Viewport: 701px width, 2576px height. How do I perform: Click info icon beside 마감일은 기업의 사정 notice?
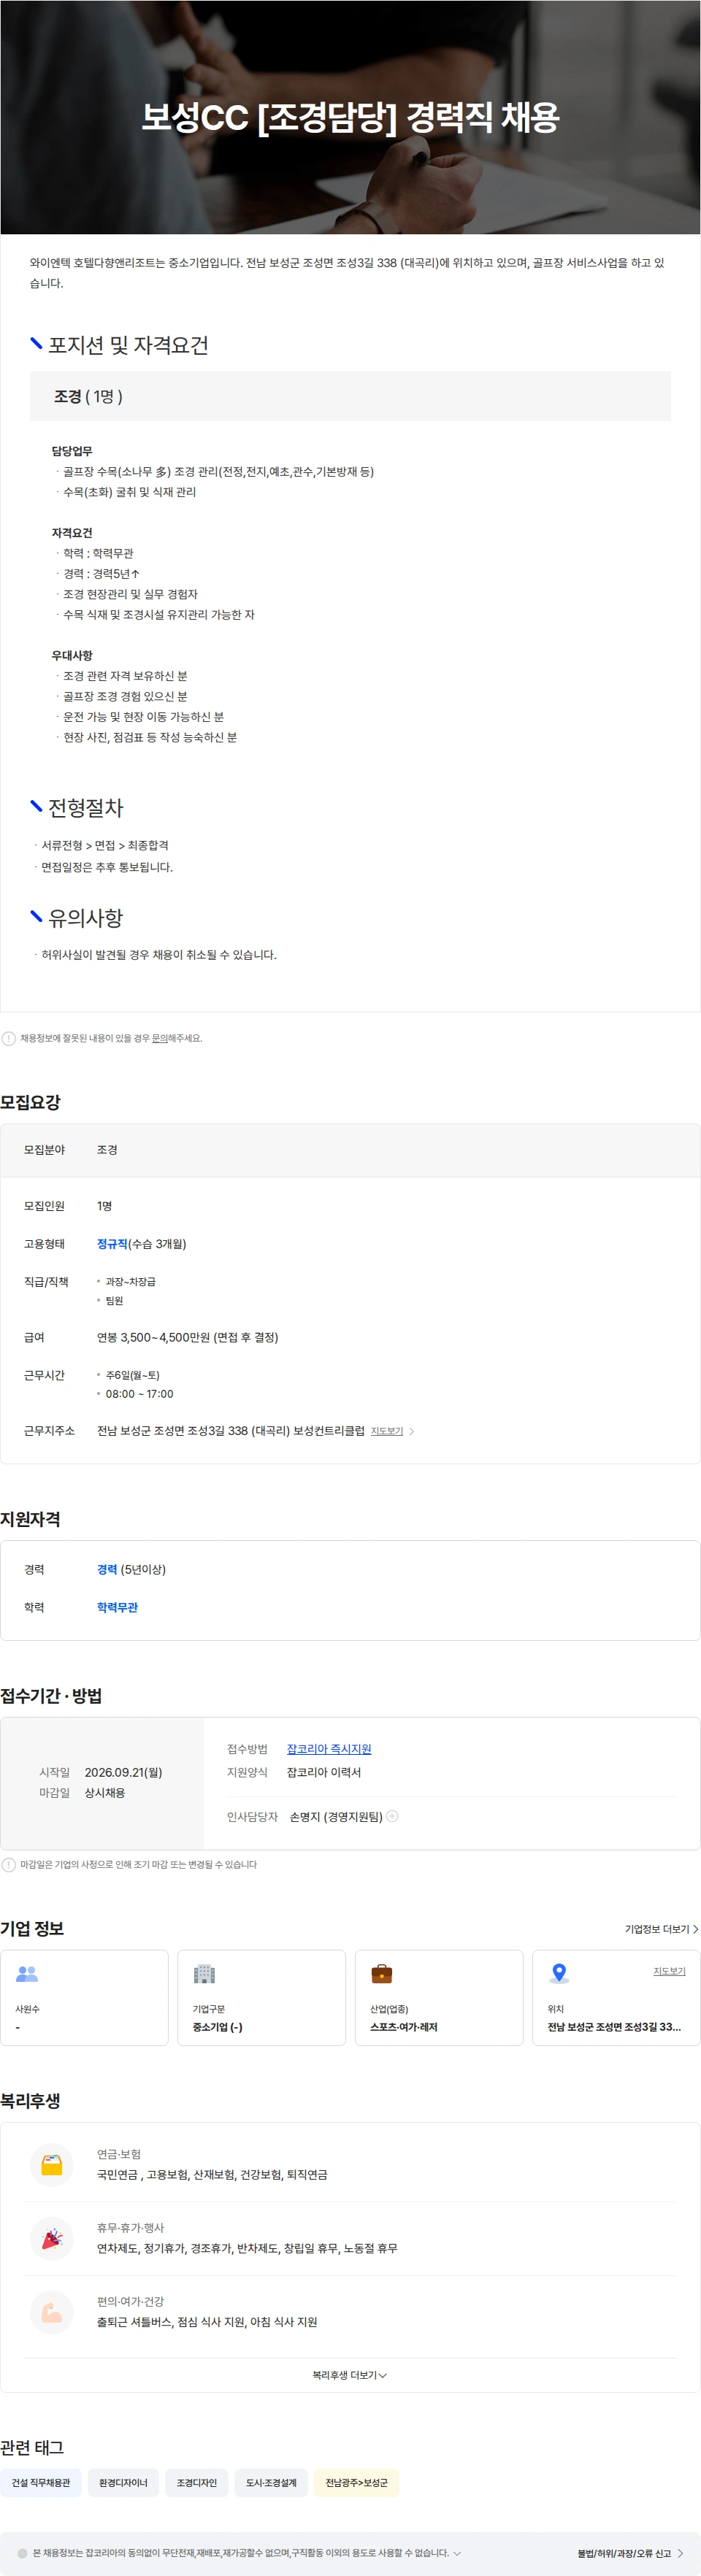9,1864
